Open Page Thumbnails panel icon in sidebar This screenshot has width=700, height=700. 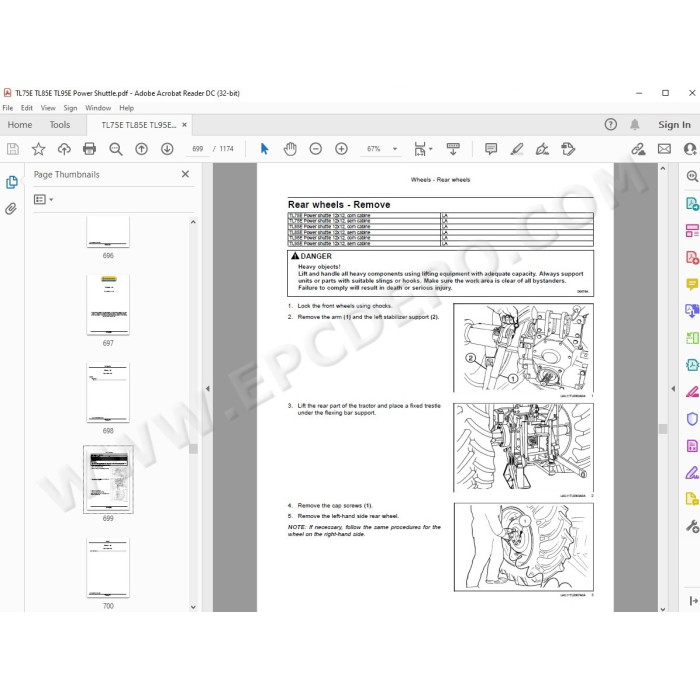click(12, 182)
